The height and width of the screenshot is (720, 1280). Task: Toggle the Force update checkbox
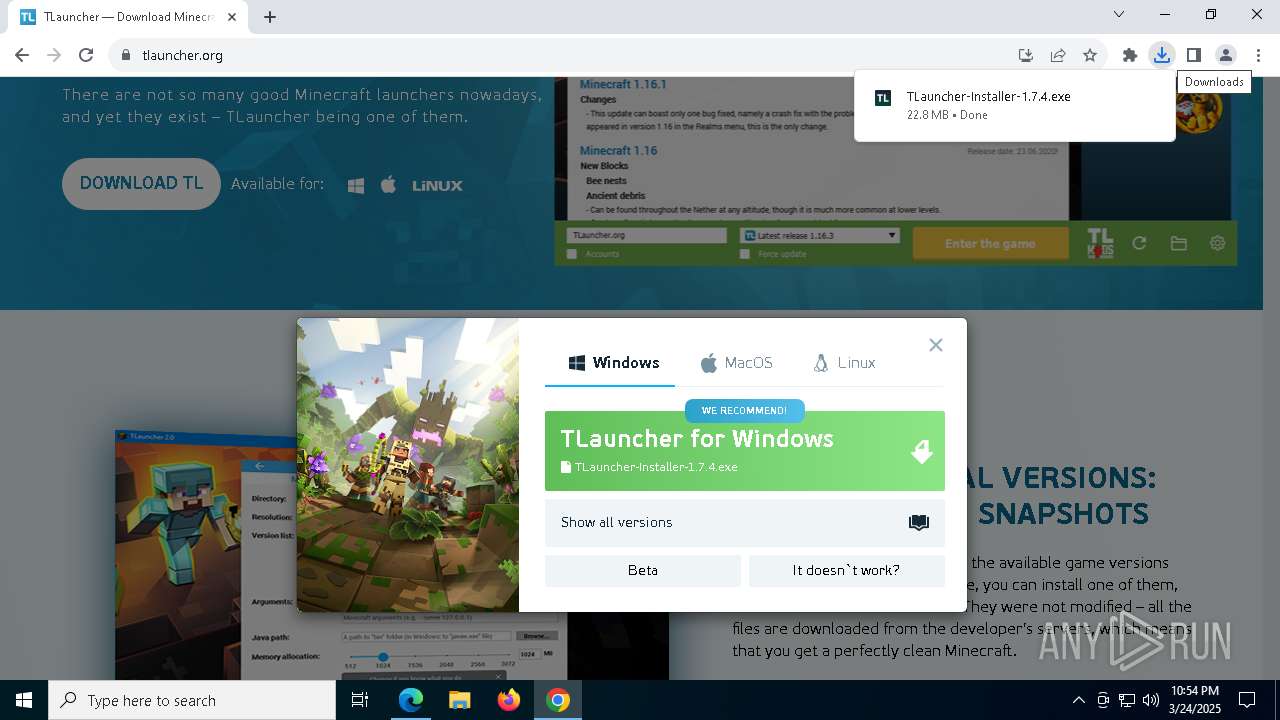click(744, 254)
